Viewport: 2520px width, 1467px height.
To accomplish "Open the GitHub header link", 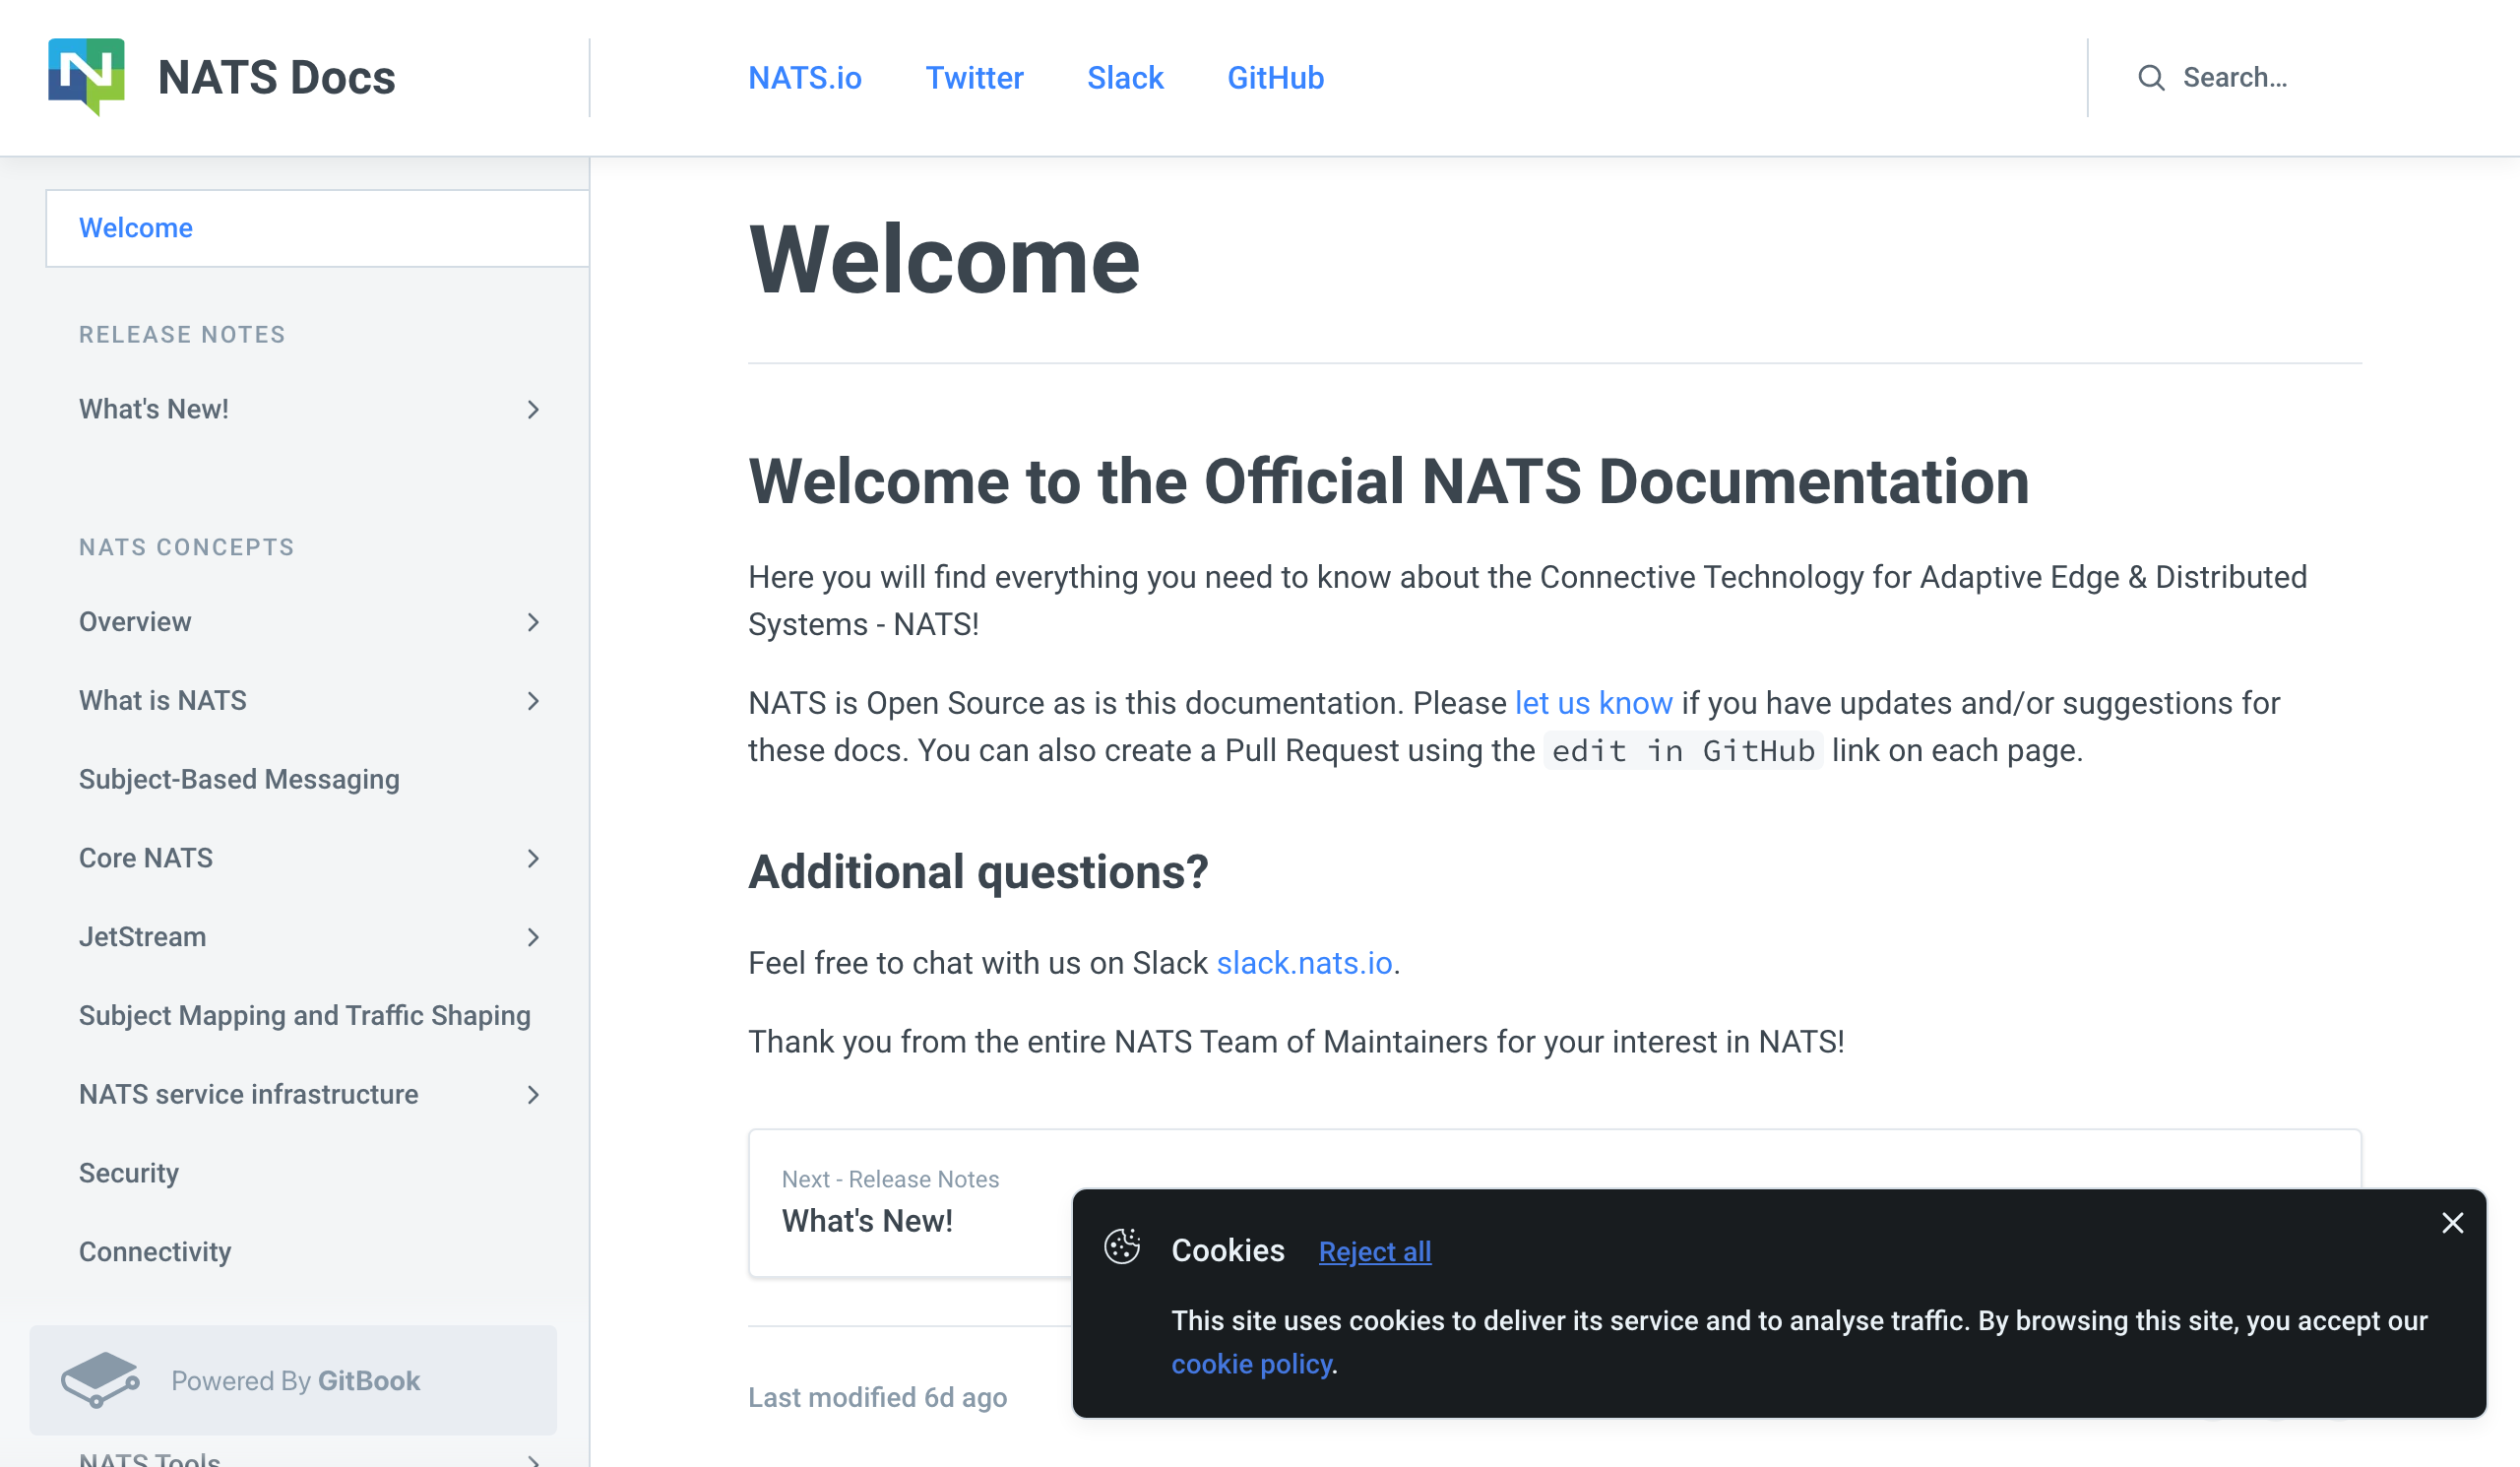I will pos(1275,78).
